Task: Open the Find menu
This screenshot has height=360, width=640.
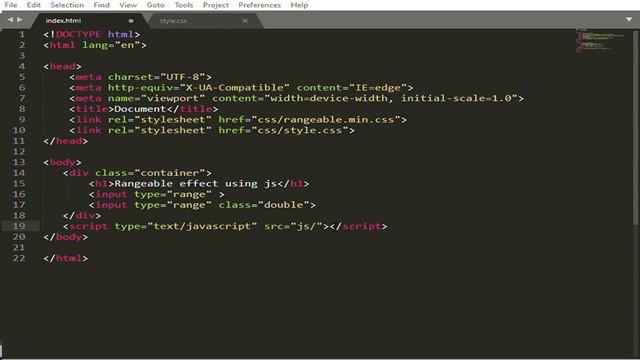Action: click(101, 5)
